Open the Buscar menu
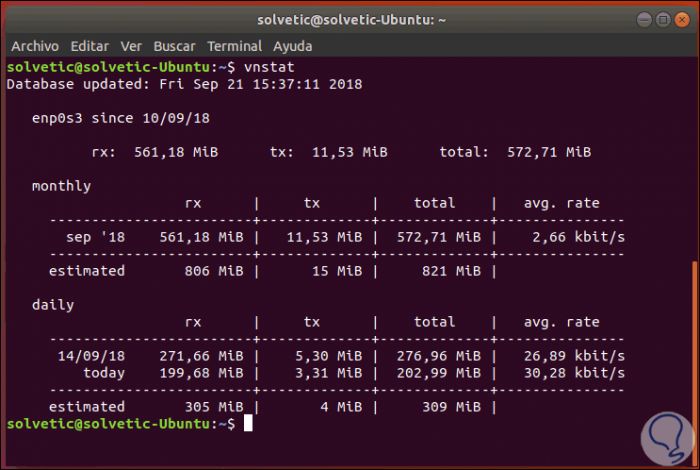Viewport: 700px width, 470px height. [x=174, y=46]
